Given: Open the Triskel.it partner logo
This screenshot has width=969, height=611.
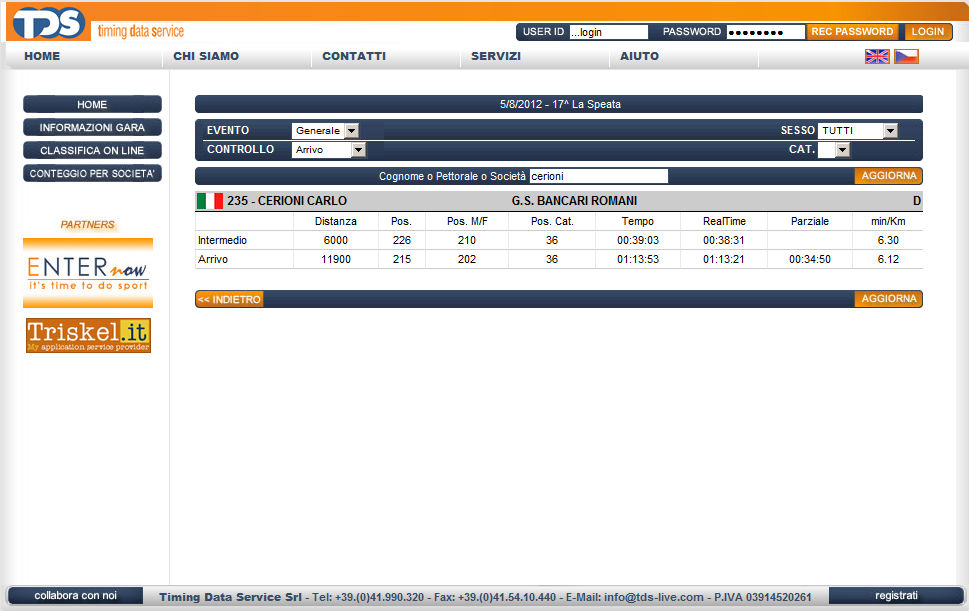Looking at the screenshot, I should 88,335.
